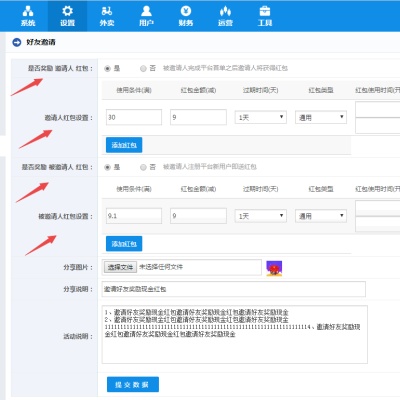The height and width of the screenshot is (400, 400).
Task: Focus 使用条件 field containing 30
Action: click(134, 117)
